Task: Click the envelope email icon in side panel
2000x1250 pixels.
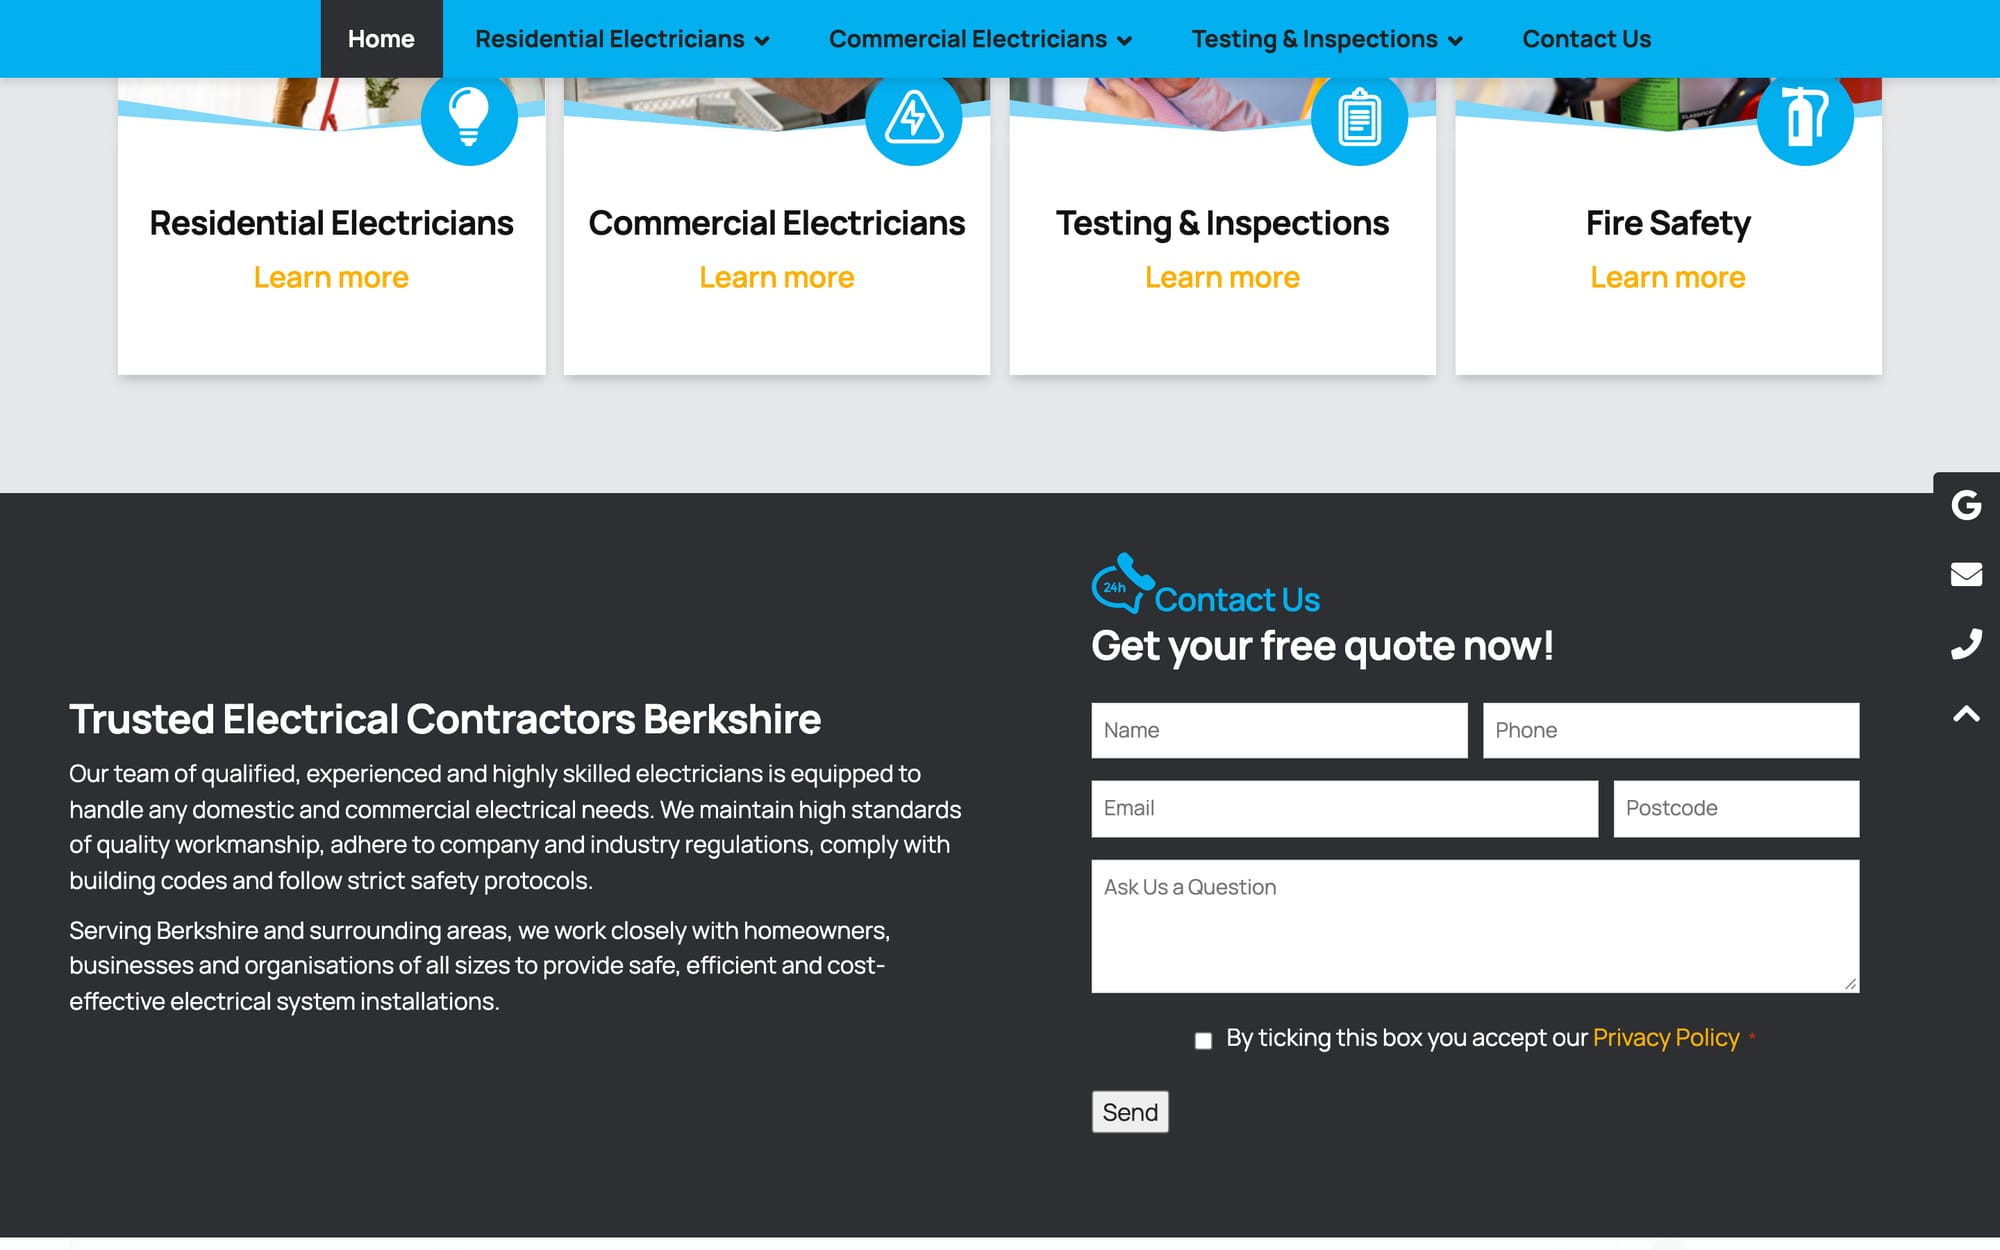Action: (x=1966, y=574)
